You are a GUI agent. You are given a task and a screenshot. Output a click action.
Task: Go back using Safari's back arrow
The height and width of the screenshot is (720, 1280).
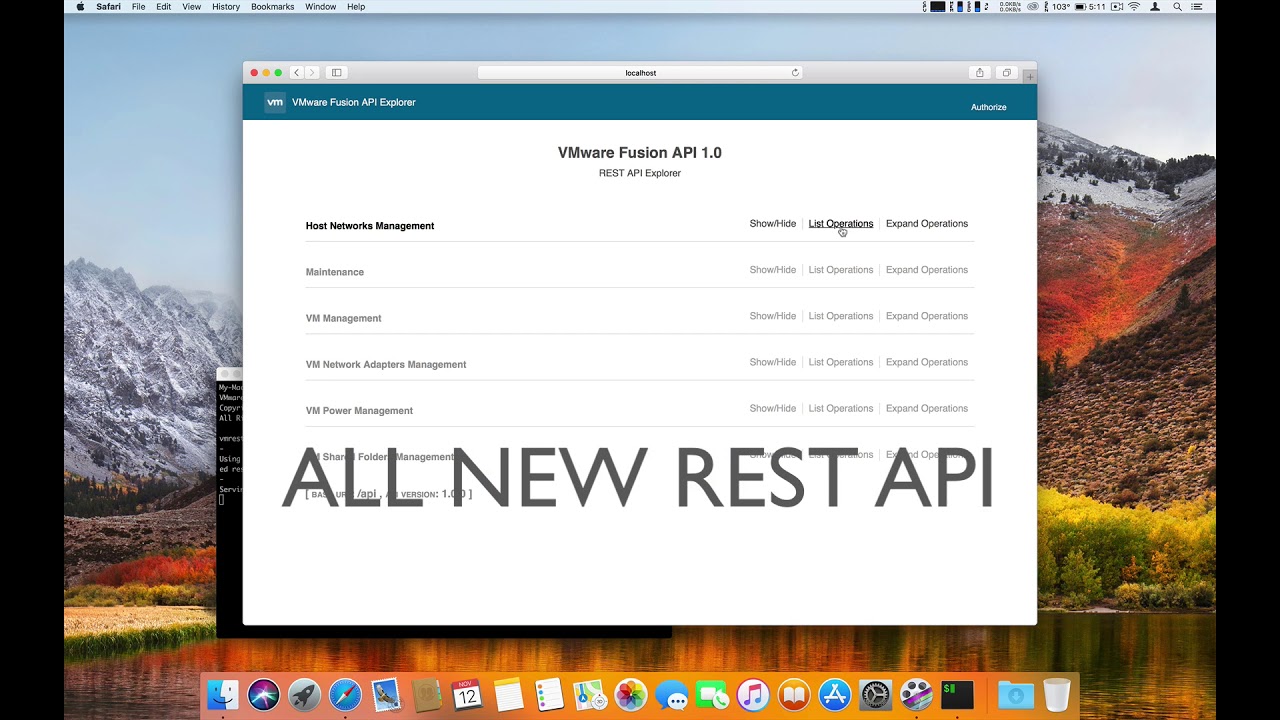[x=297, y=73]
